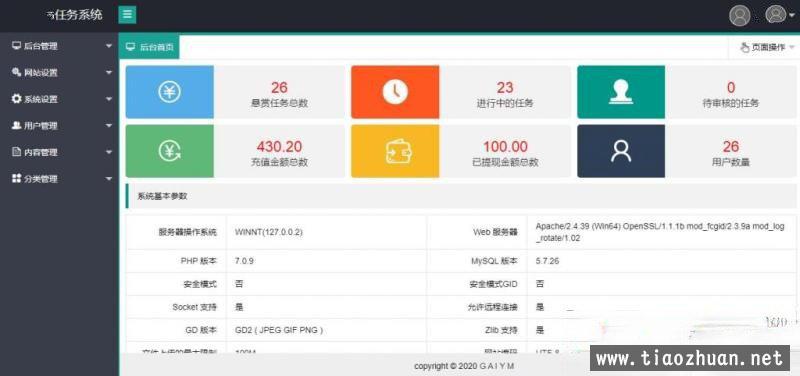Click the 用户数量 label

tap(731, 162)
